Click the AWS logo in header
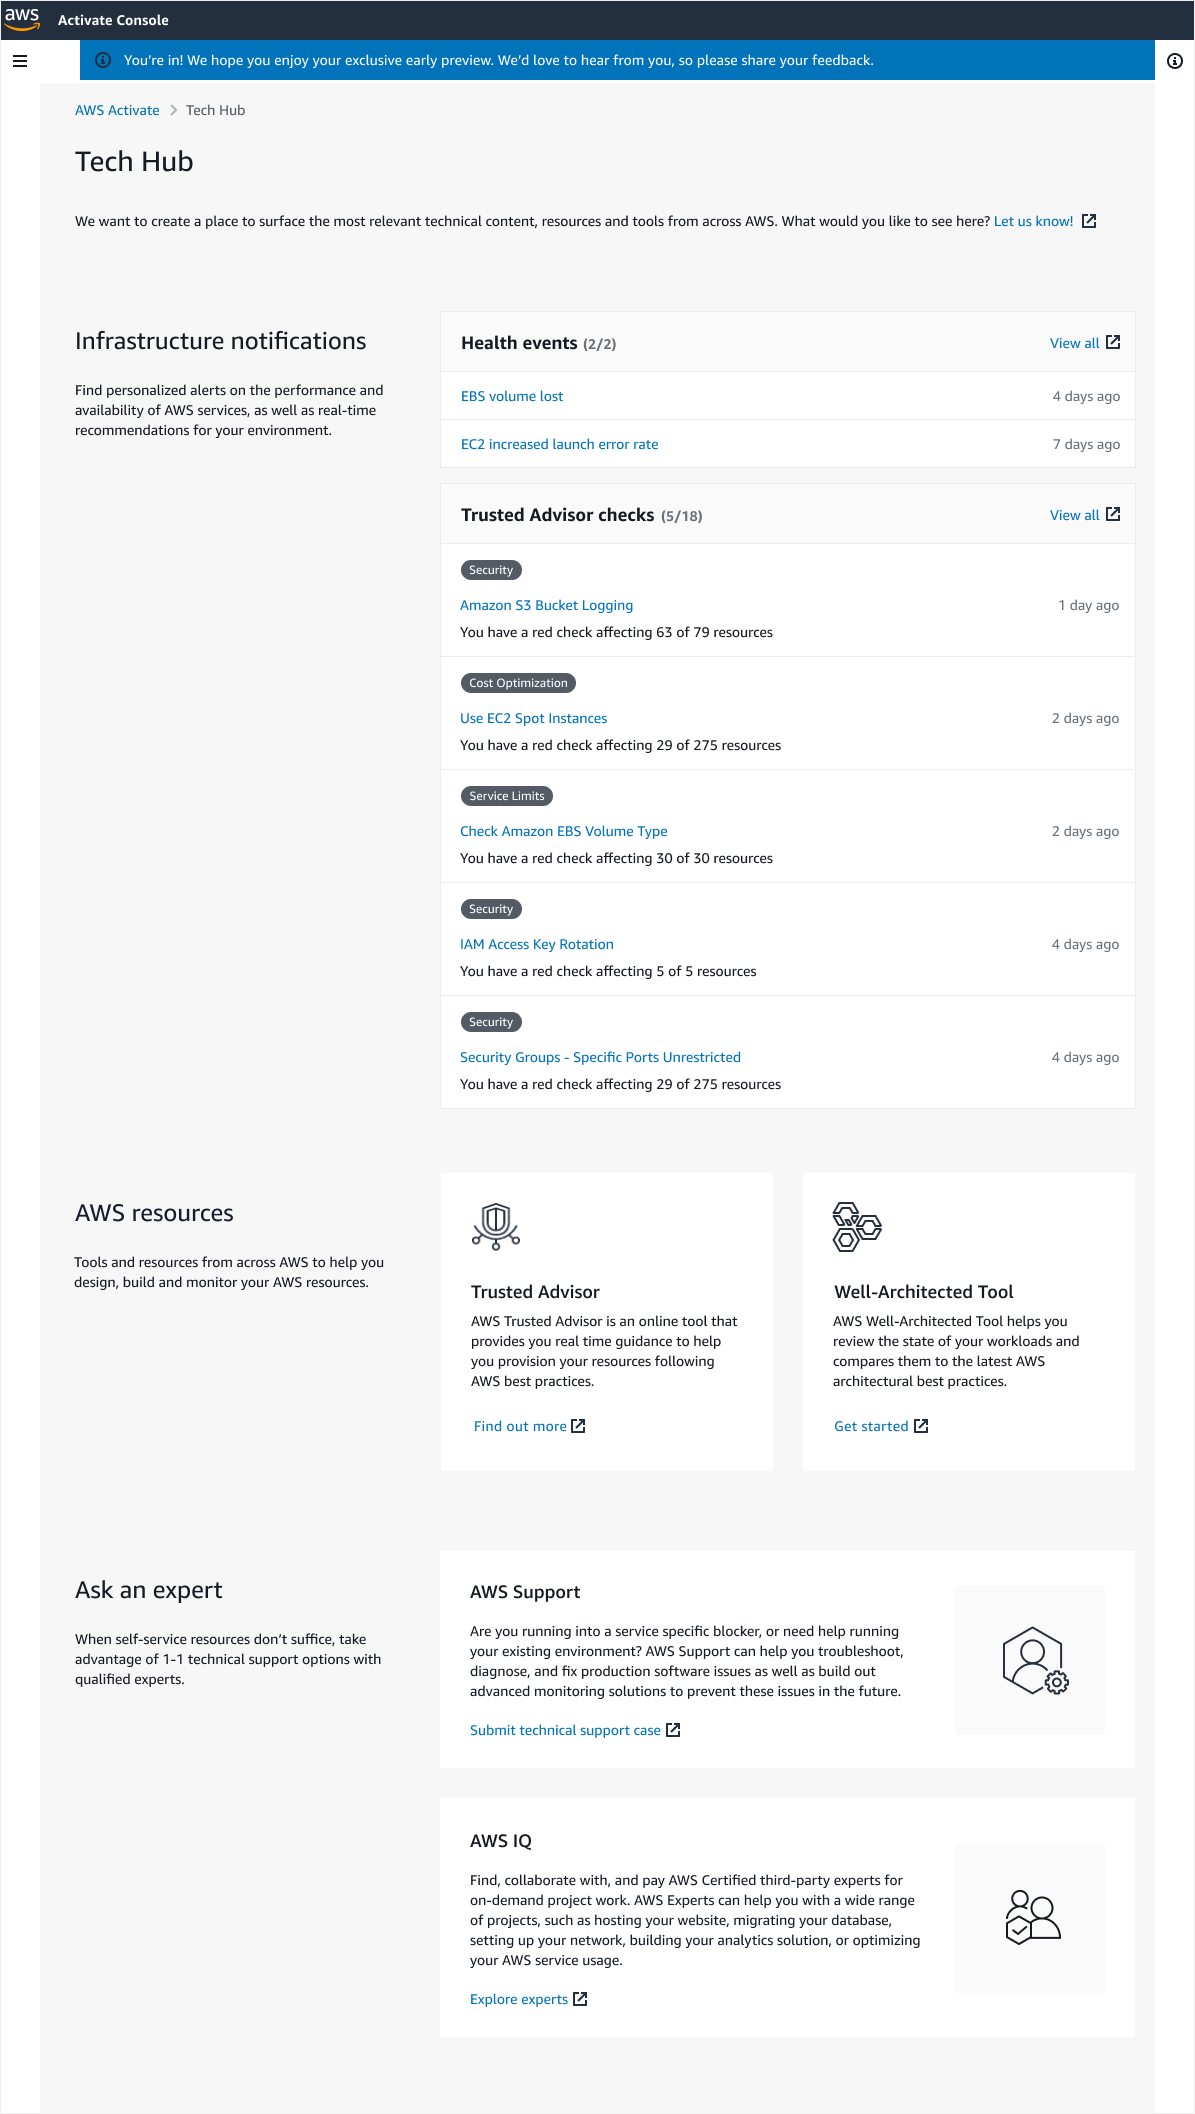This screenshot has height=2114, width=1195. coord(22,18)
